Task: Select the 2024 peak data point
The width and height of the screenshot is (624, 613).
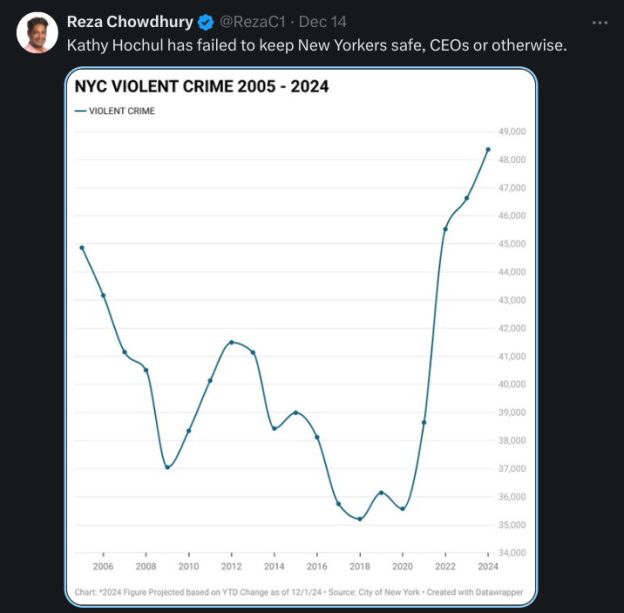Action: 488,150
